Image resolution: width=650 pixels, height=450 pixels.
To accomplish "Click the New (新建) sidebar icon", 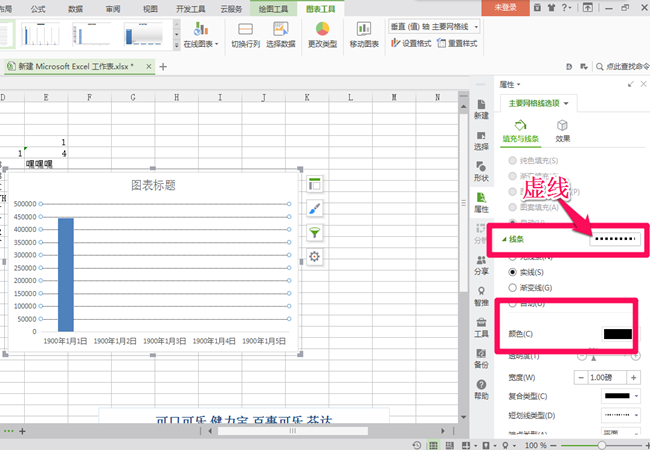I will point(481,109).
